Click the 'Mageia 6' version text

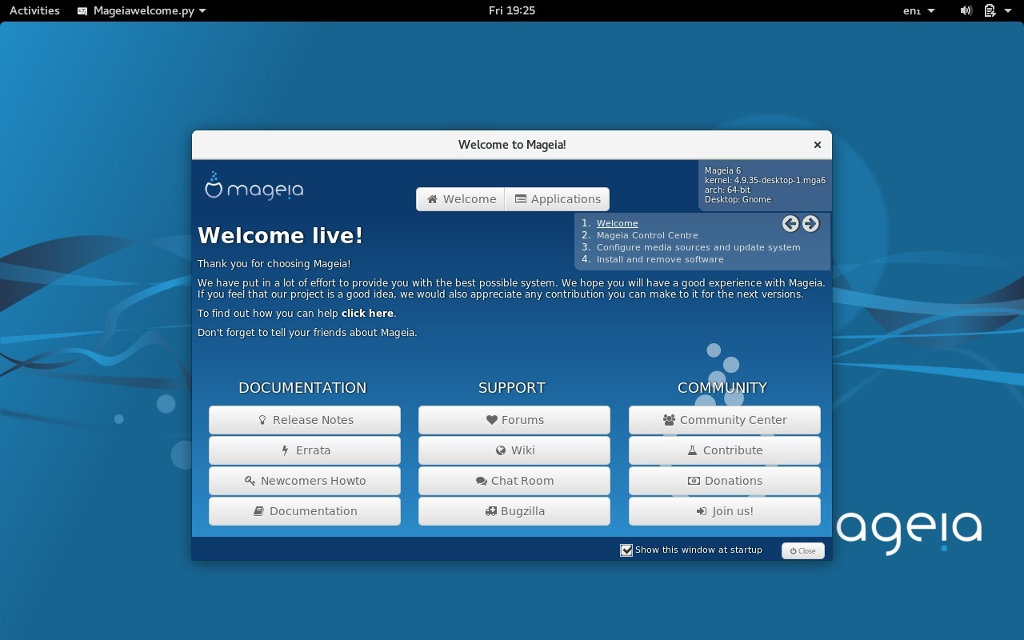coord(722,170)
